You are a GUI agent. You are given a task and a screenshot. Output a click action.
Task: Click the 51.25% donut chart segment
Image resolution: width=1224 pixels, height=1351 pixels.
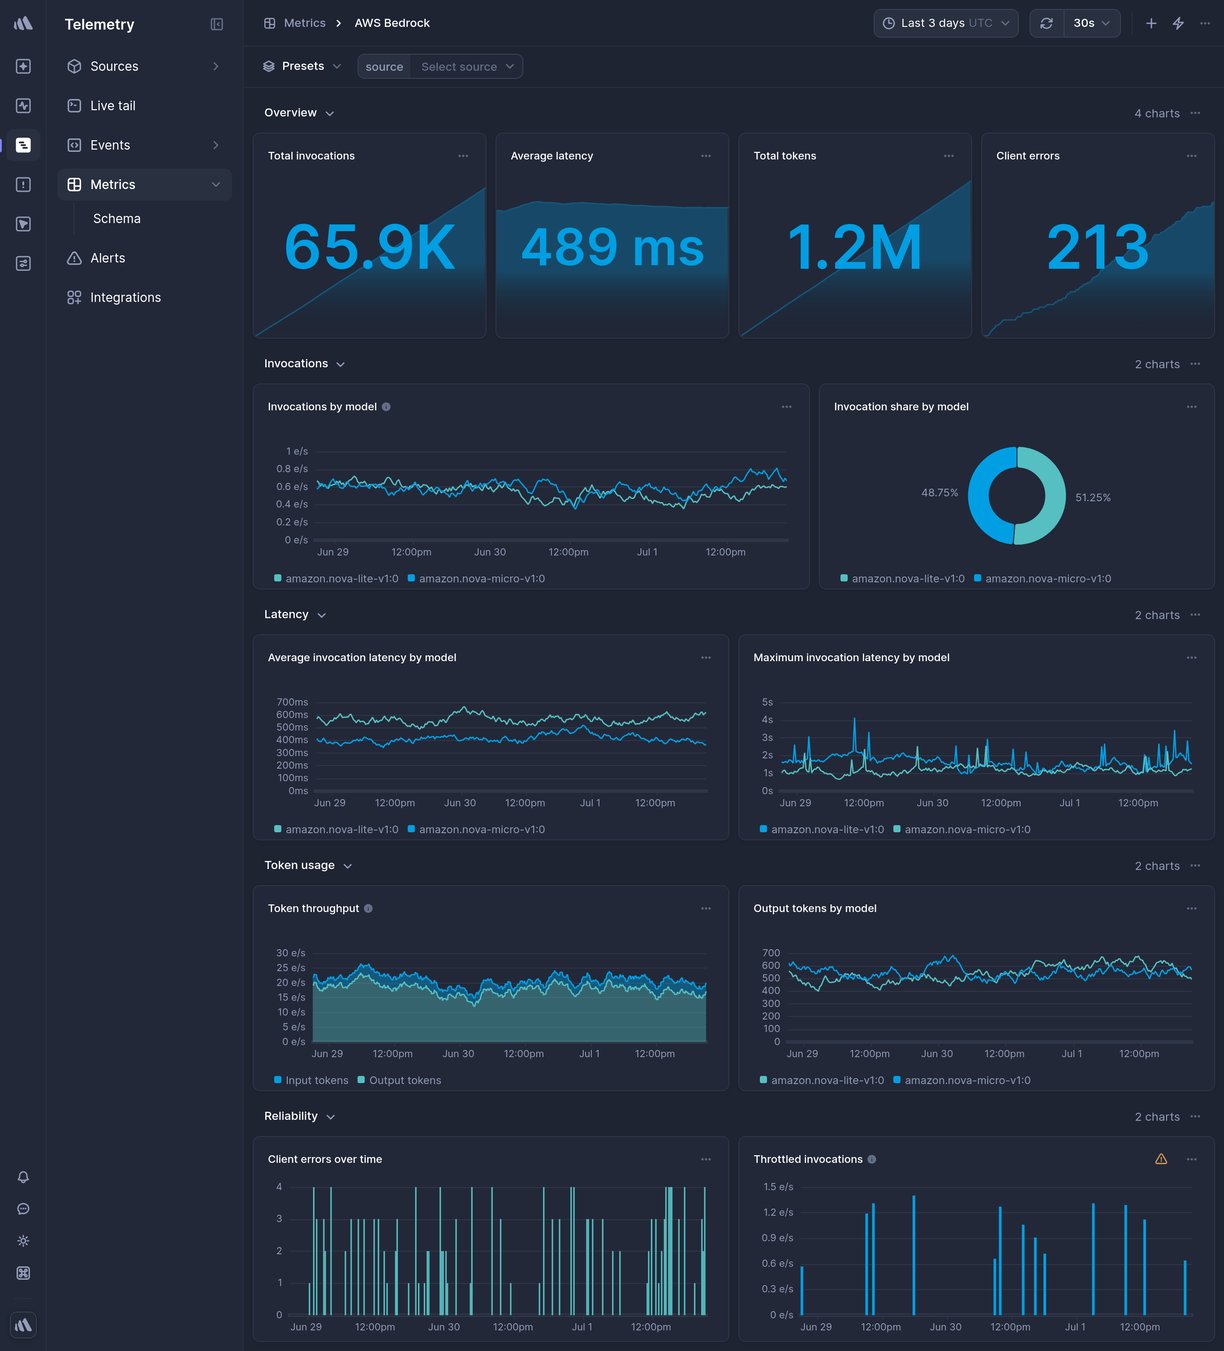click(x=1055, y=496)
